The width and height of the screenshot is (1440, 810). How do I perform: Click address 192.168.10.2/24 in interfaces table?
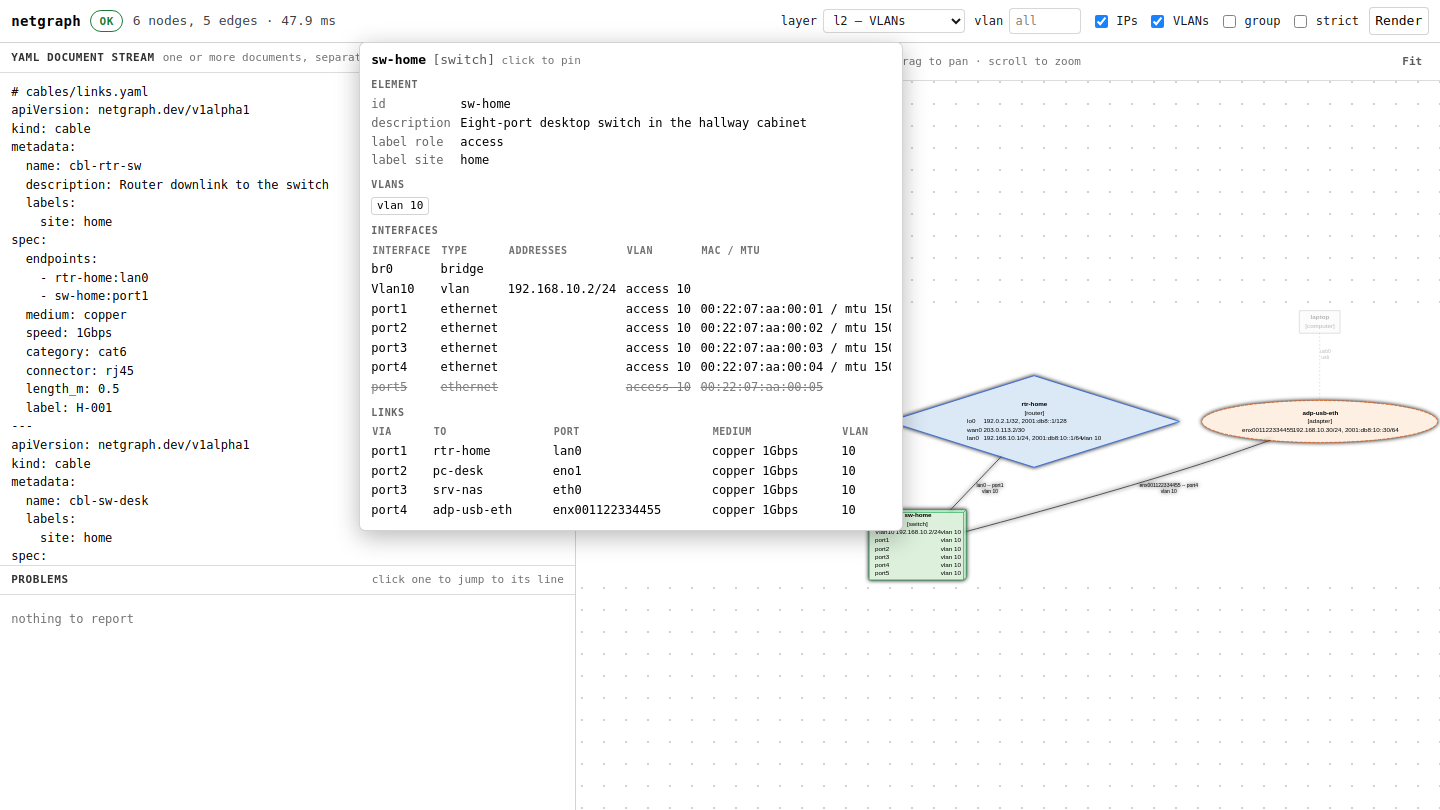[562, 289]
